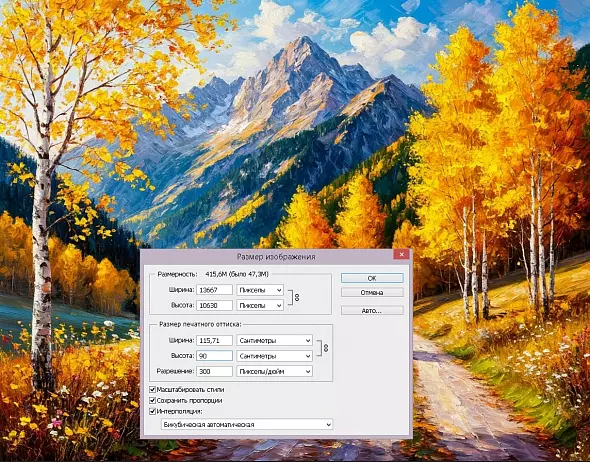
Task: Disable the Интерполяция checkbox
Action: (152, 411)
